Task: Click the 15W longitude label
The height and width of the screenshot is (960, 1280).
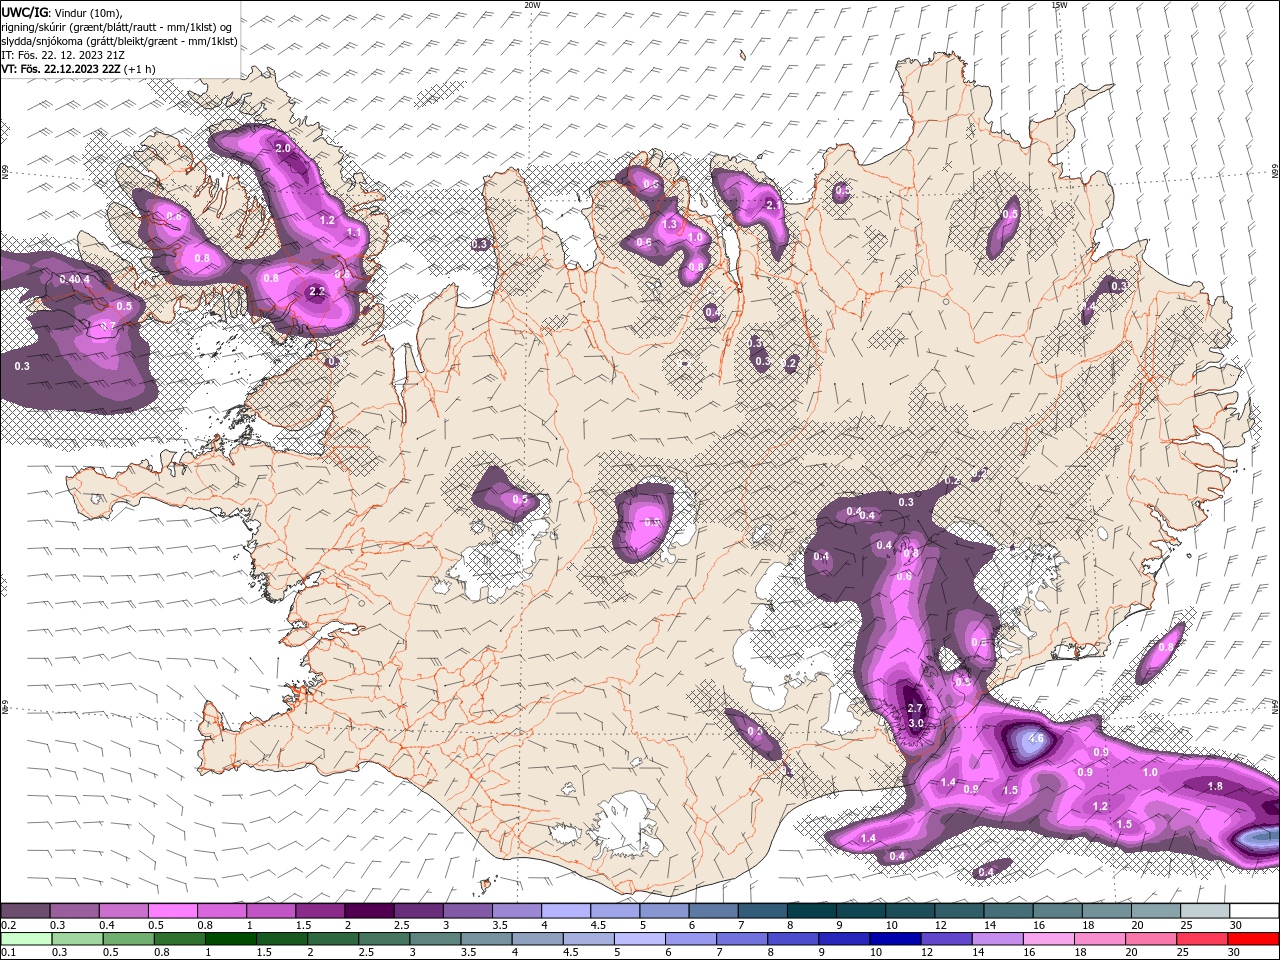Action: 1059,5
